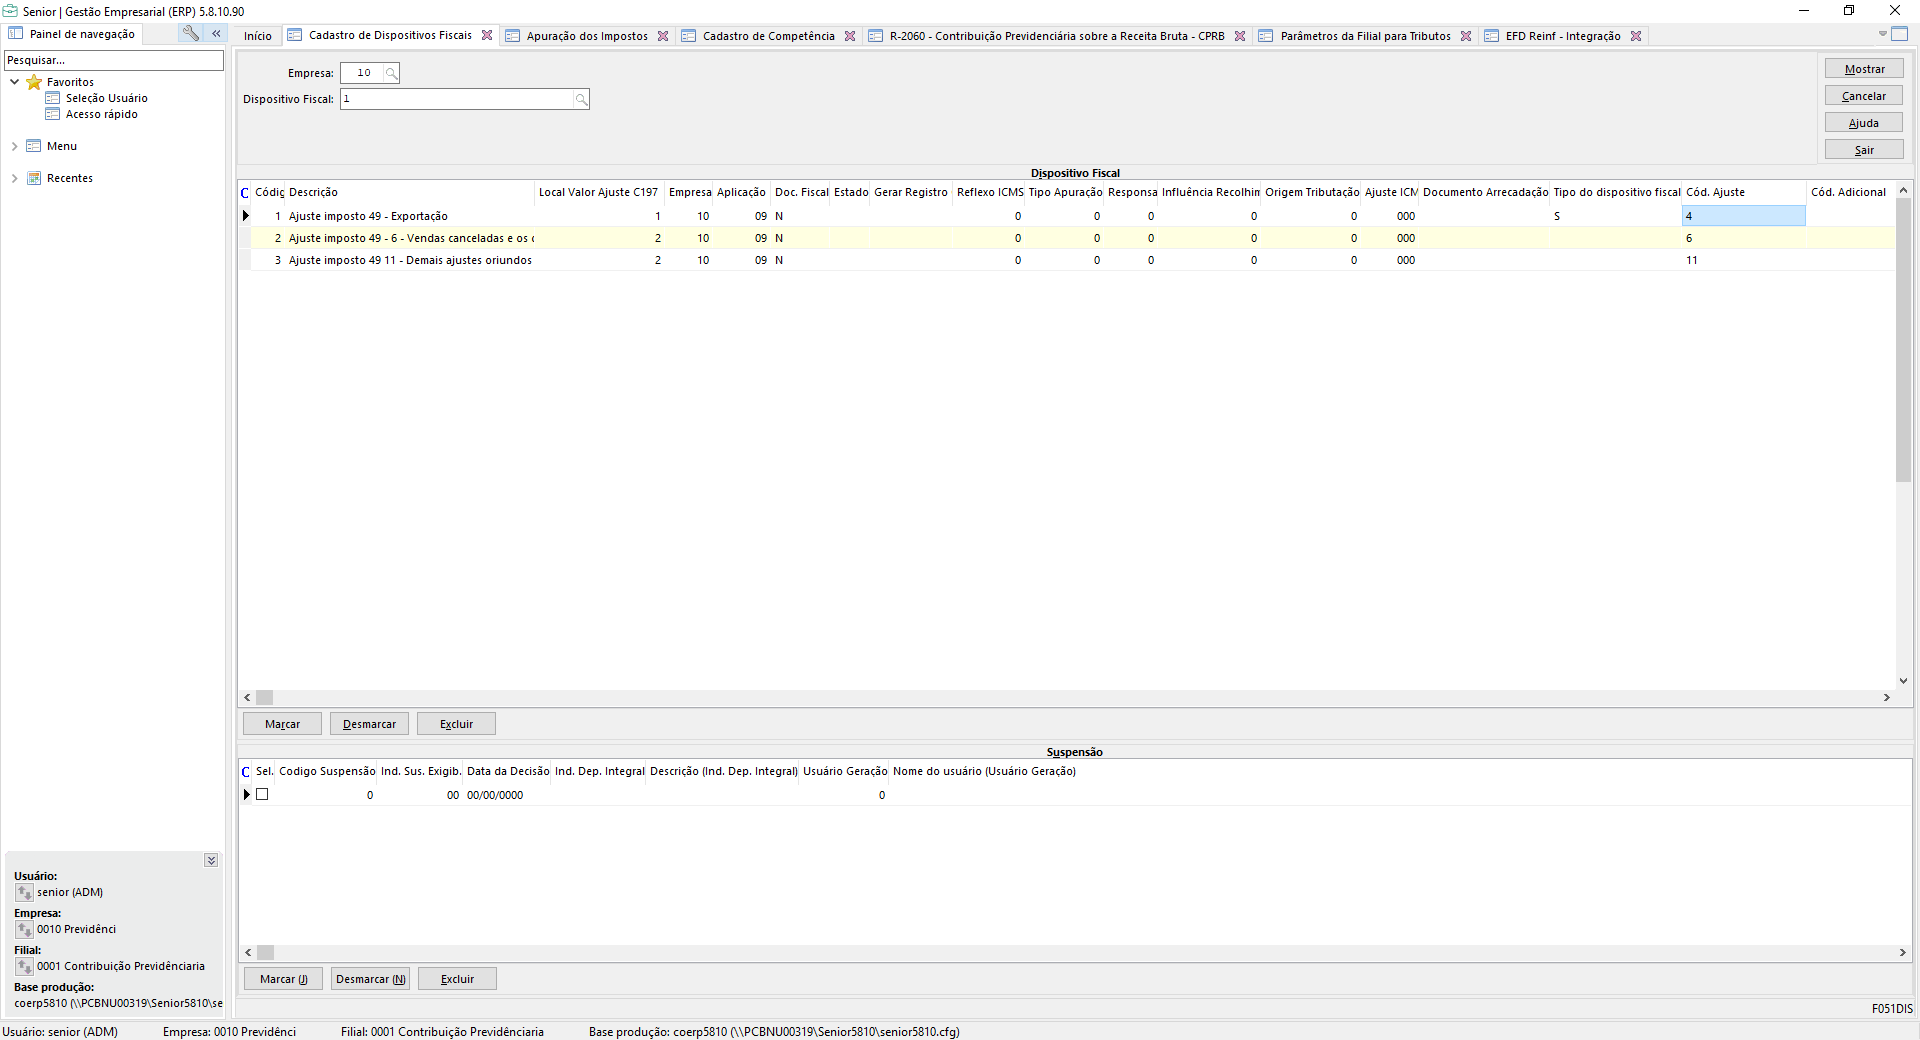Click the wrench settings icon in navigation panel
The height and width of the screenshot is (1040, 1920).
(190, 33)
